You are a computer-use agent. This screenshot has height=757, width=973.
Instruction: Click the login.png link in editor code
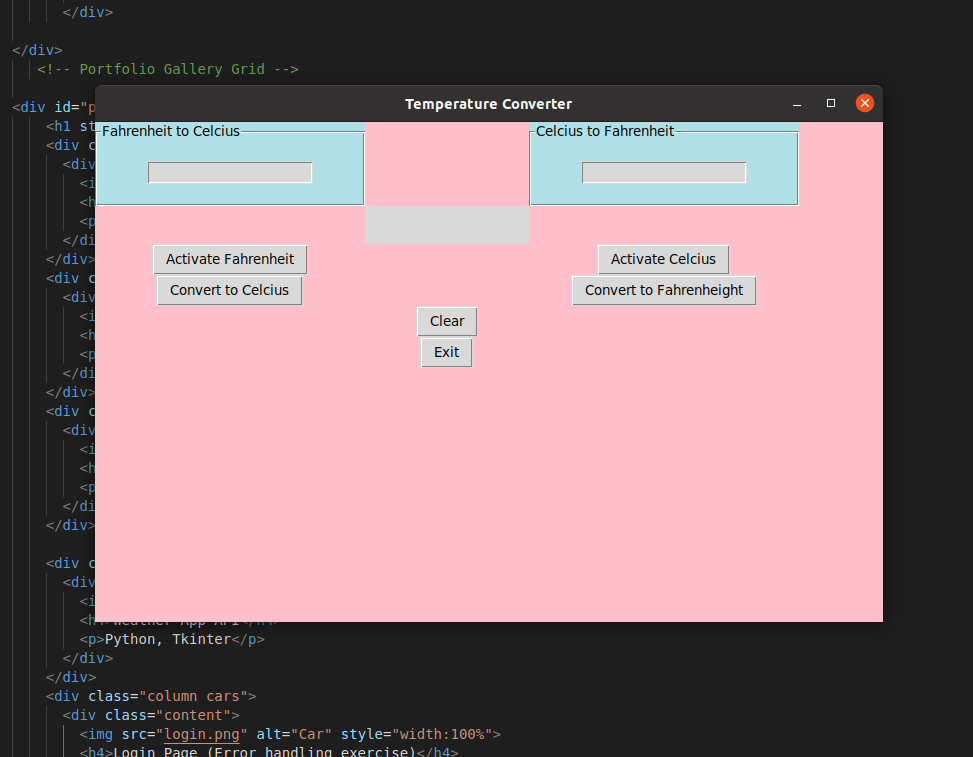(202, 735)
